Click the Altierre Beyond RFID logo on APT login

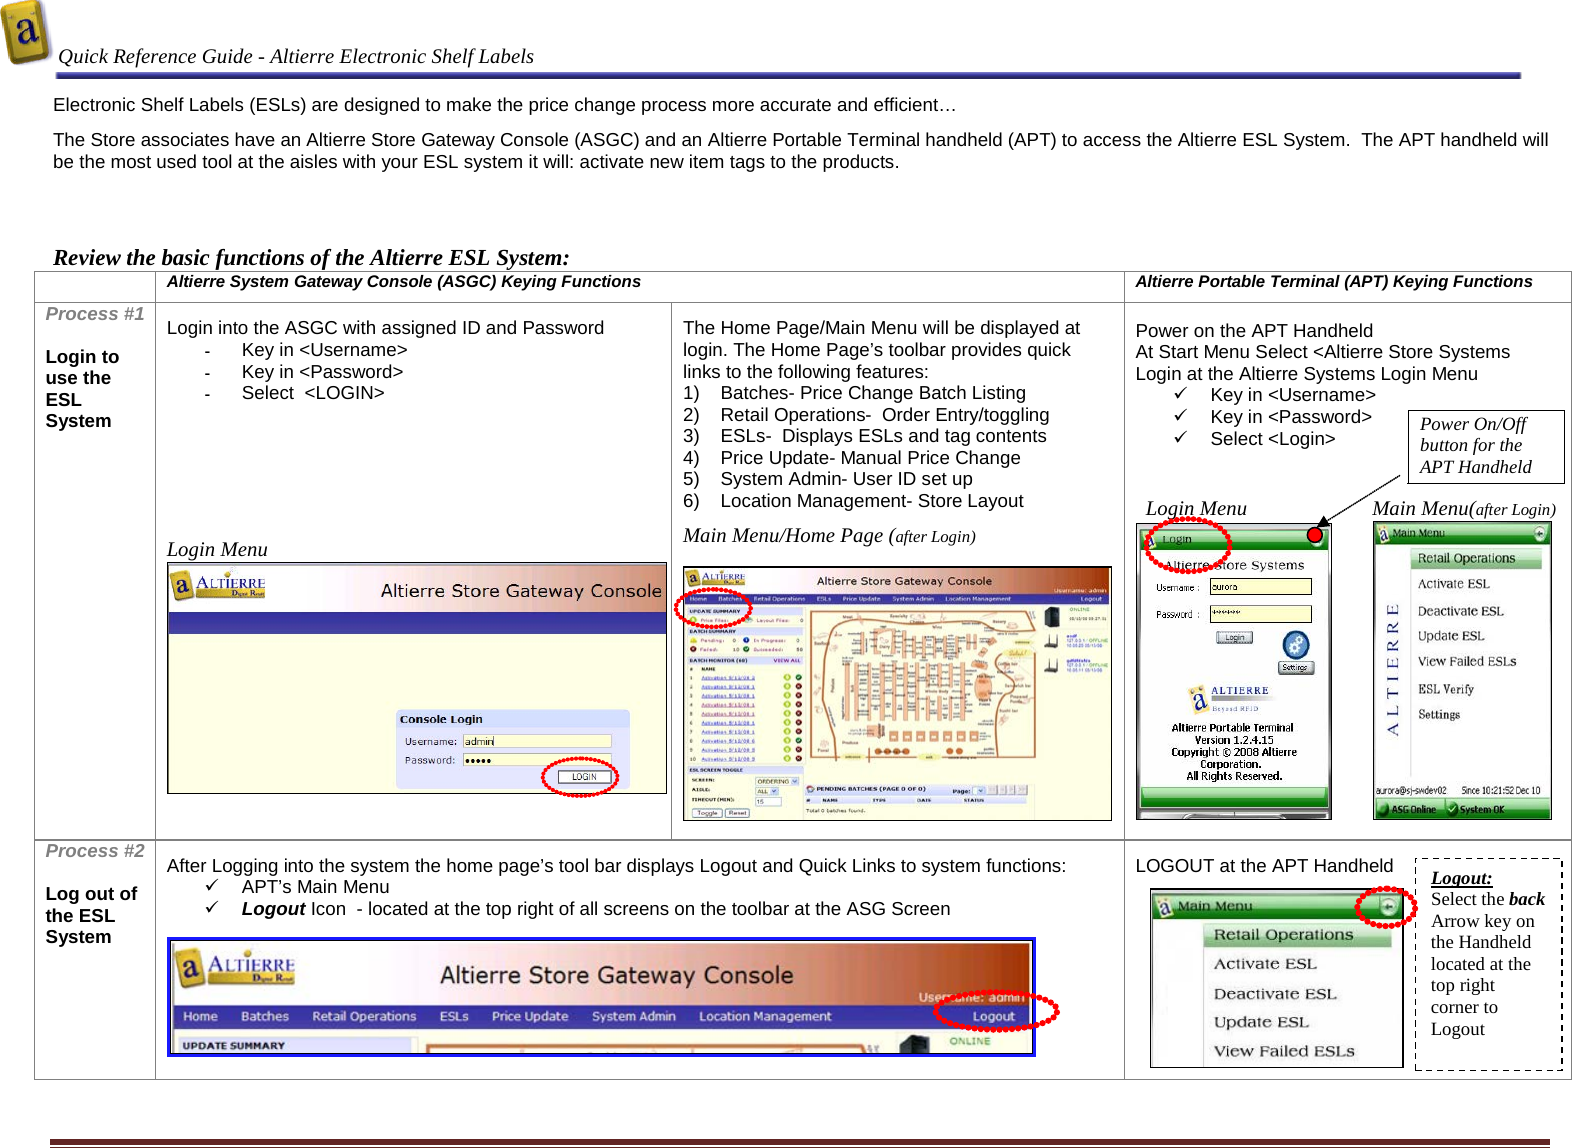click(1230, 699)
